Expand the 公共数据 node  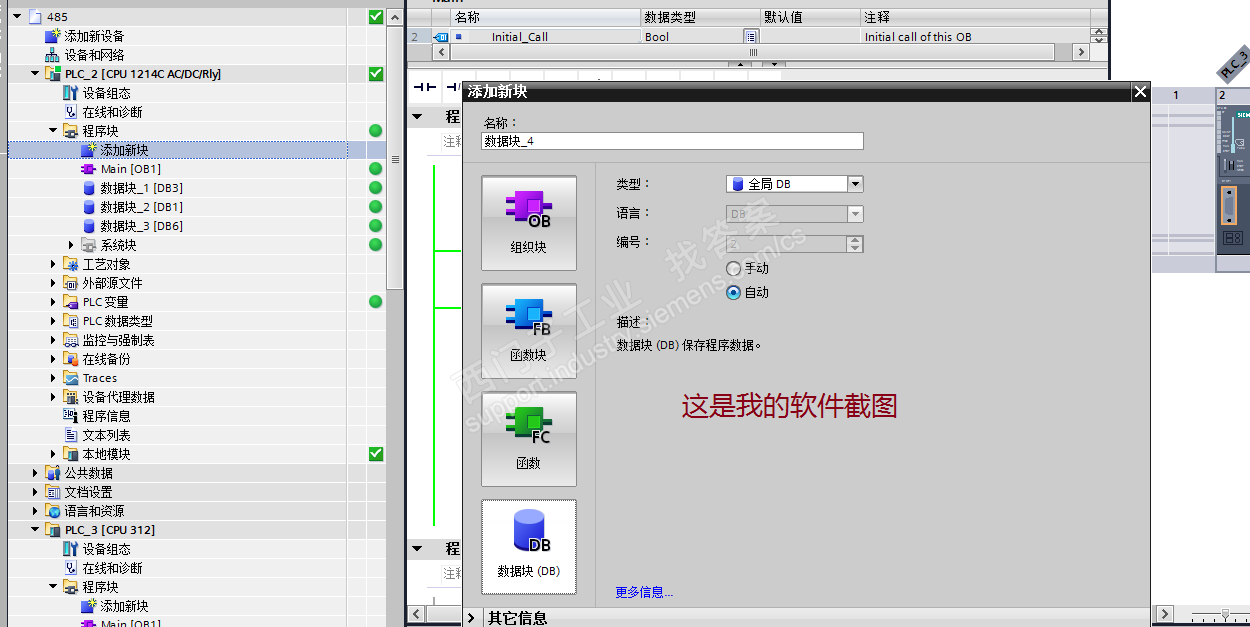pyautogui.click(x=36, y=473)
